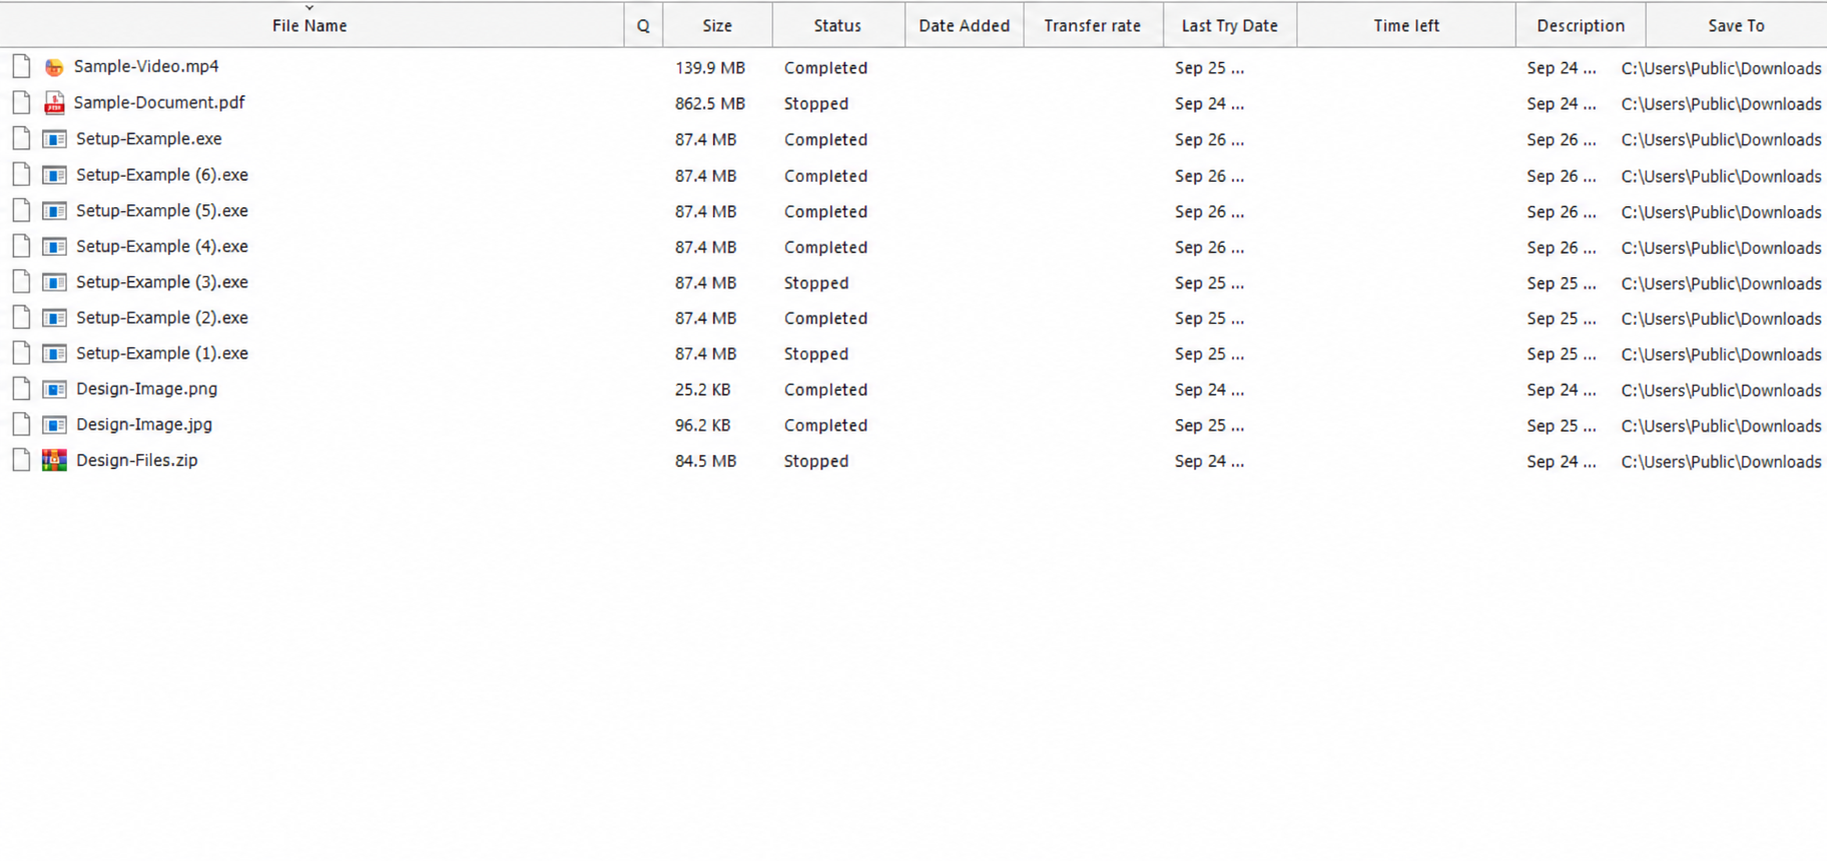The image size is (1827, 861).
Task: Click the blank page icon in the Sample-Document.pdf row
Action: pos(21,103)
